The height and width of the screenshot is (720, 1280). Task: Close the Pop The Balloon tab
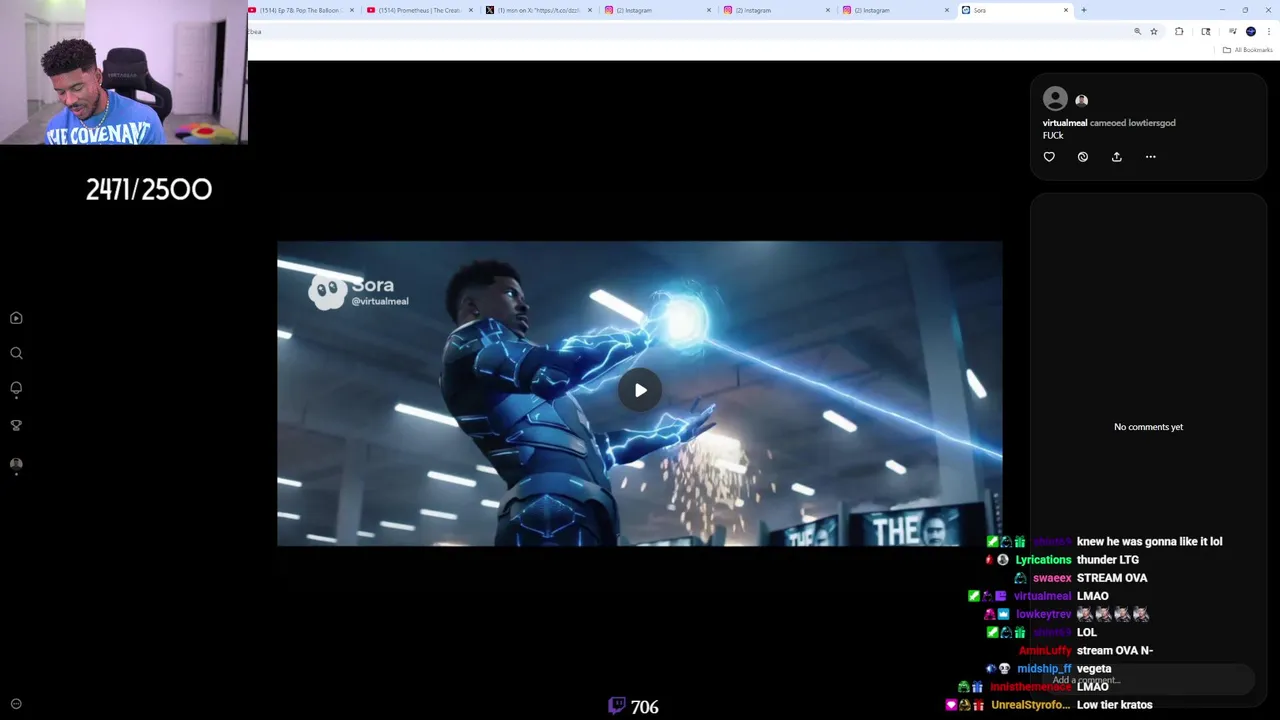pyautogui.click(x=352, y=10)
